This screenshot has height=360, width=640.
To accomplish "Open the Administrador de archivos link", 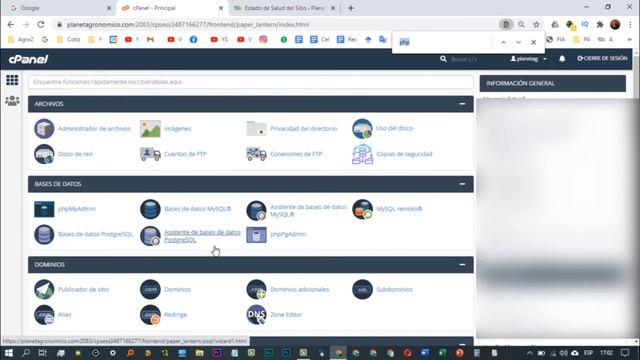I will tap(94, 129).
